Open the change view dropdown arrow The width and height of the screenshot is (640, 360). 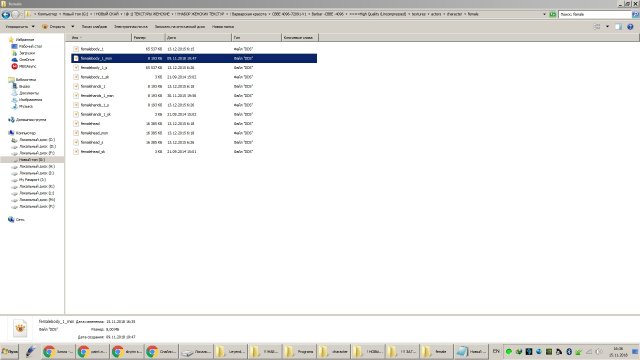tap(607, 27)
